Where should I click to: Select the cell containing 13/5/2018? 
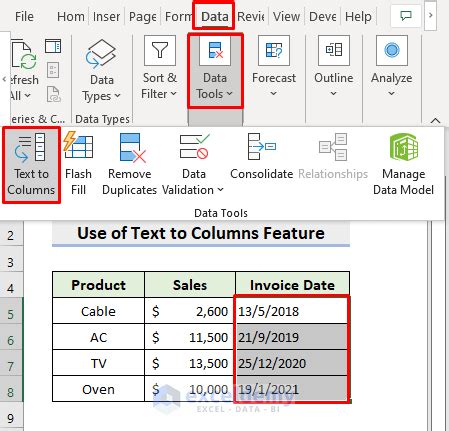tap(292, 311)
